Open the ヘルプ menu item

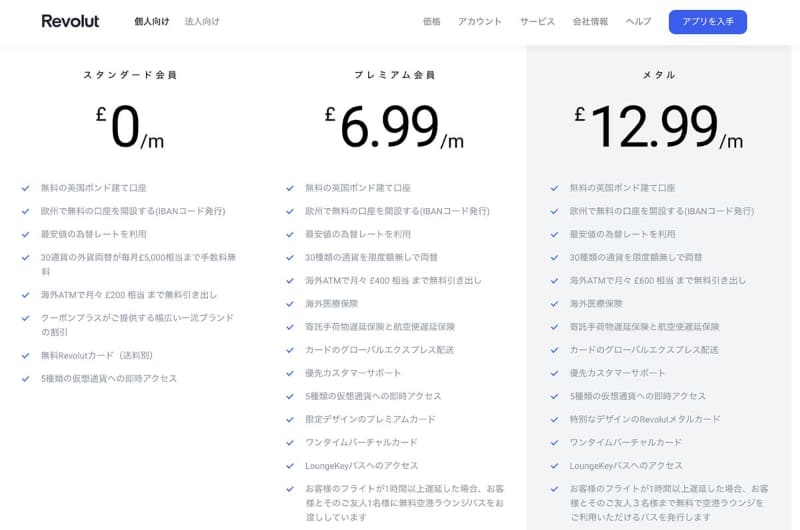tap(638, 21)
